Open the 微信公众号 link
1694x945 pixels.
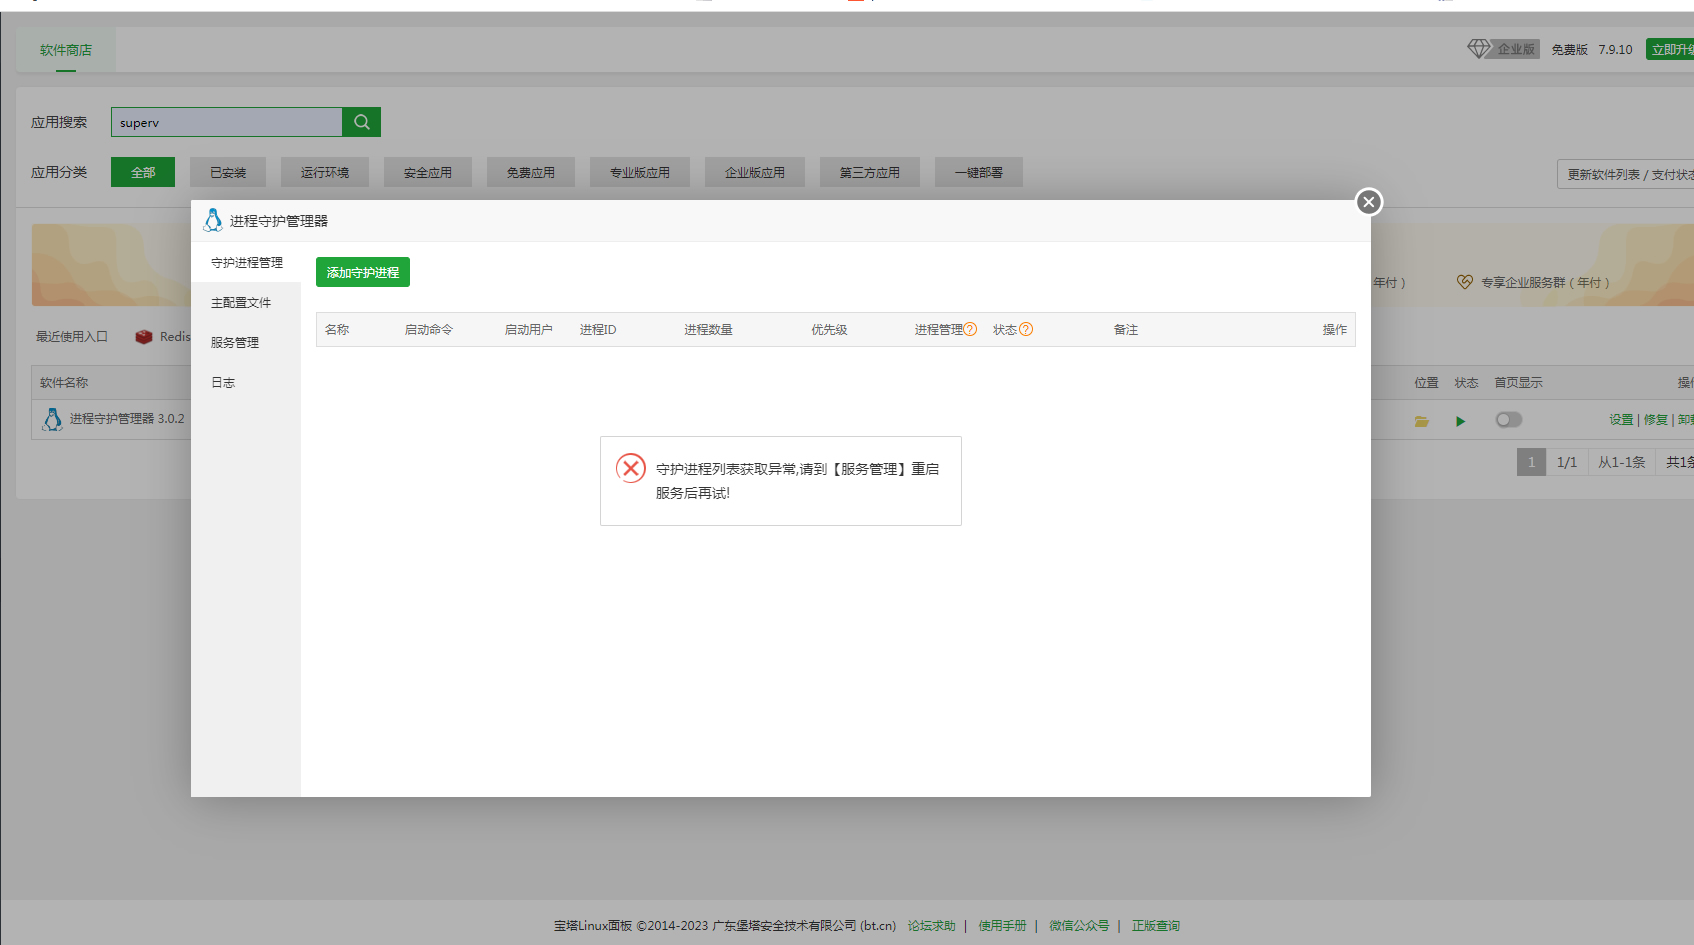[1079, 926]
